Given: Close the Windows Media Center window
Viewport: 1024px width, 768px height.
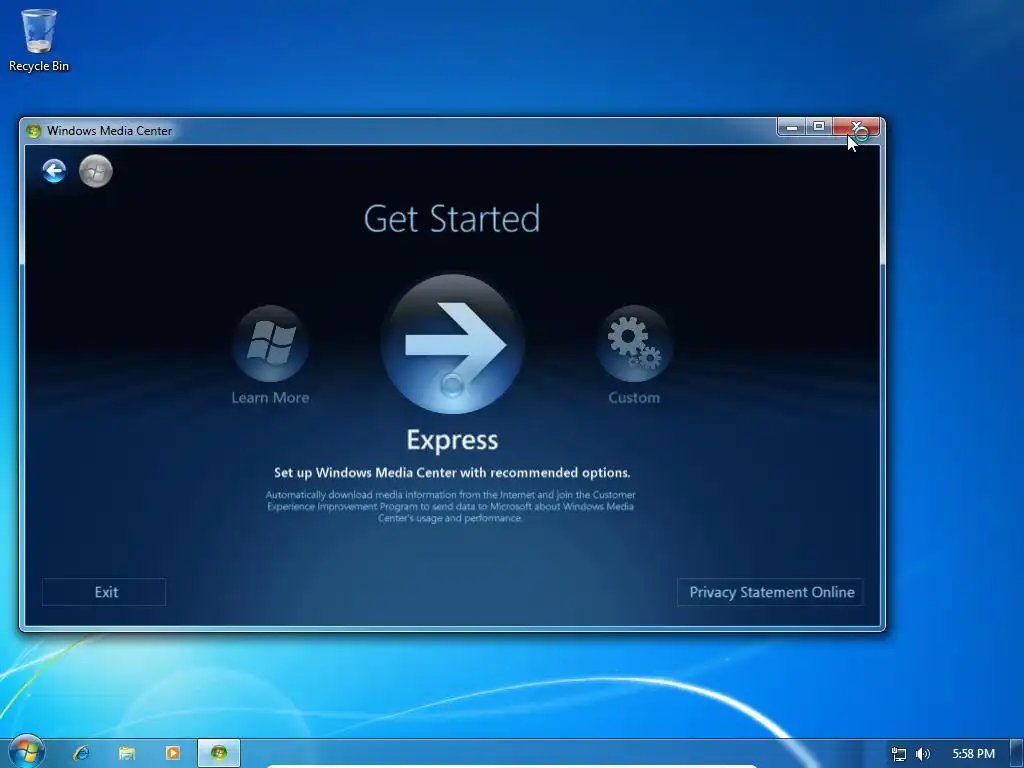Looking at the screenshot, I should pyautogui.click(x=856, y=127).
